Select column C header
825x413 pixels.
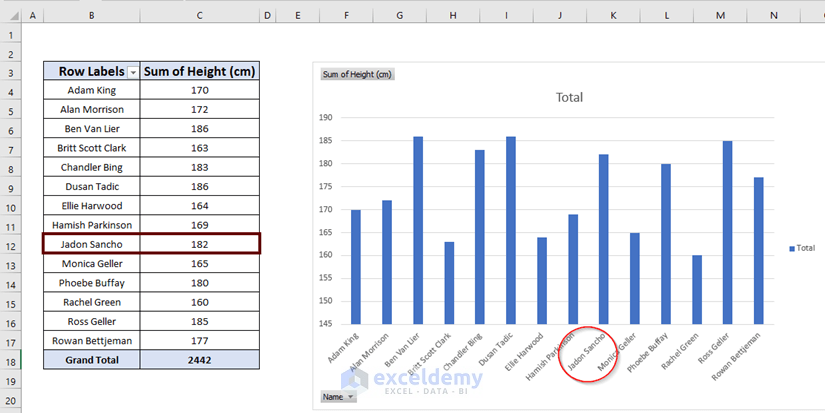(200, 16)
